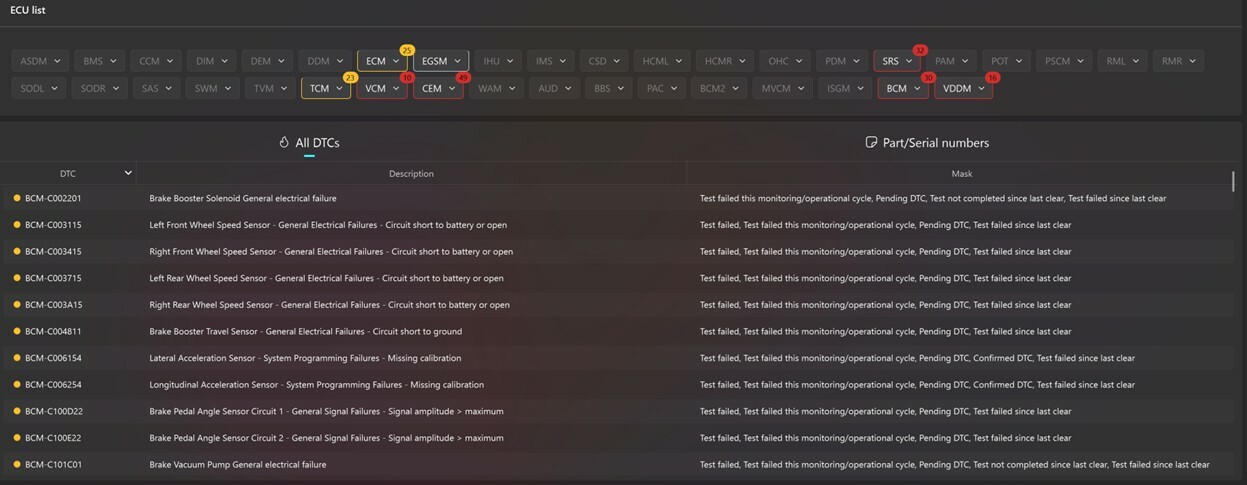The height and width of the screenshot is (485, 1247).
Task: Click the Part/Serial numbers tag icon
Action: pyautogui.click(x=871, y=143)
